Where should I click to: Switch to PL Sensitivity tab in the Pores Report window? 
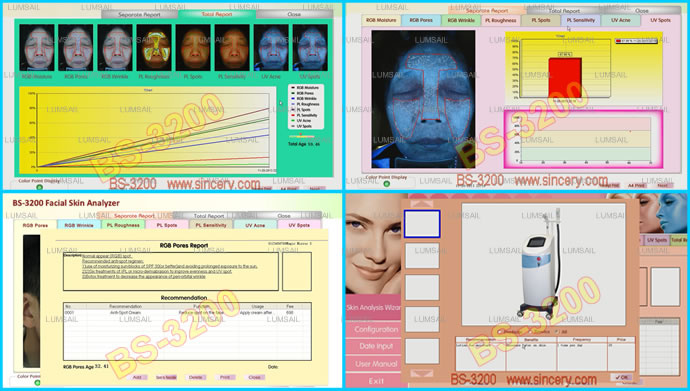click(211, 225)
